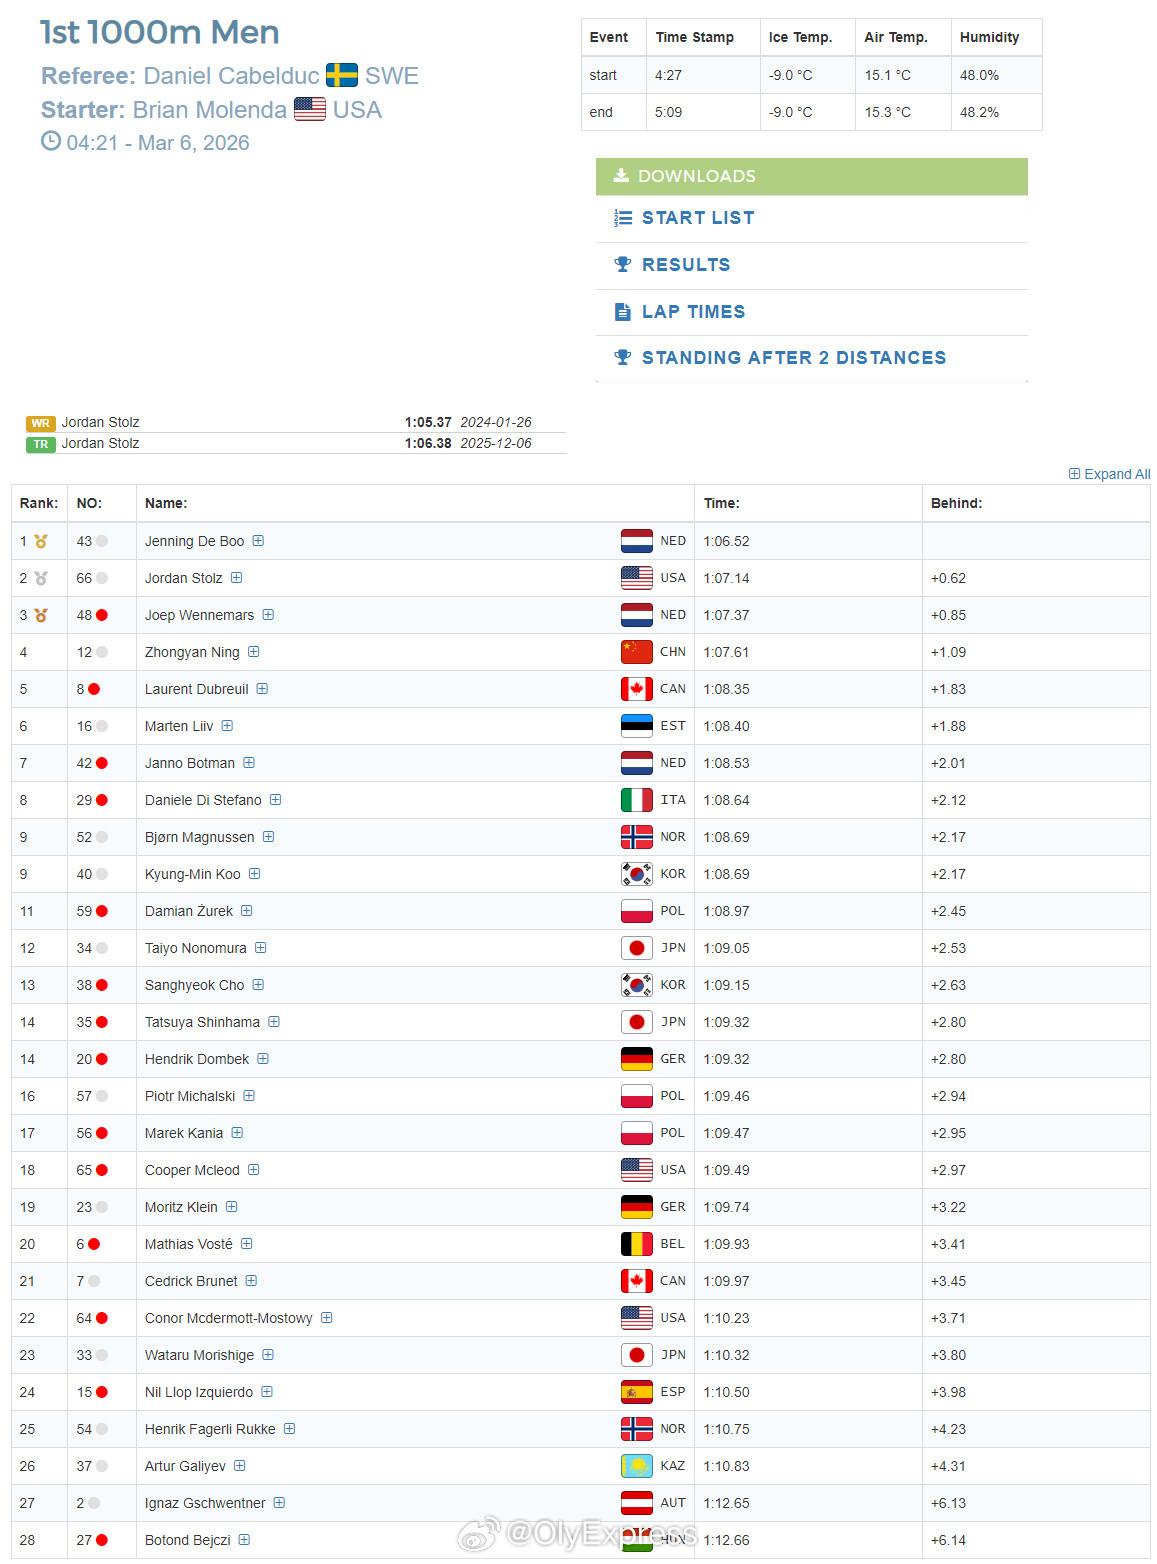Click Austria flag in Ignaz Gschwentner row
1157x1564 pixels.
pos(637,1503)
